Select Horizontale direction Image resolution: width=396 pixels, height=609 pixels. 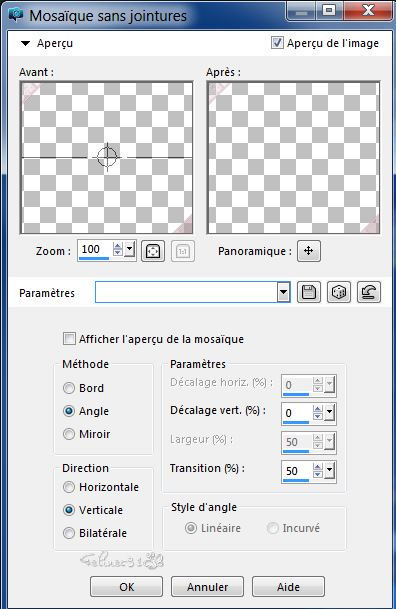(69, 487)
